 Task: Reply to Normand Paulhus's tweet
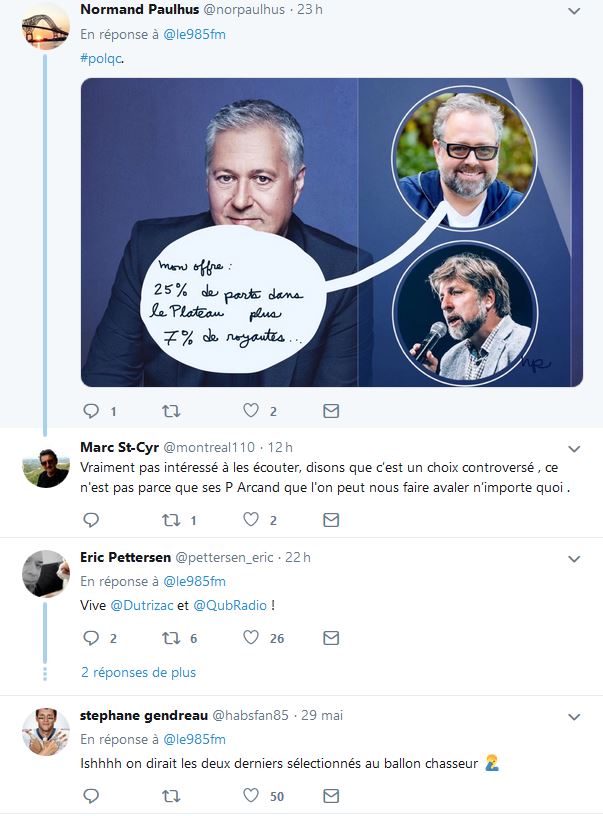(91, 411)
